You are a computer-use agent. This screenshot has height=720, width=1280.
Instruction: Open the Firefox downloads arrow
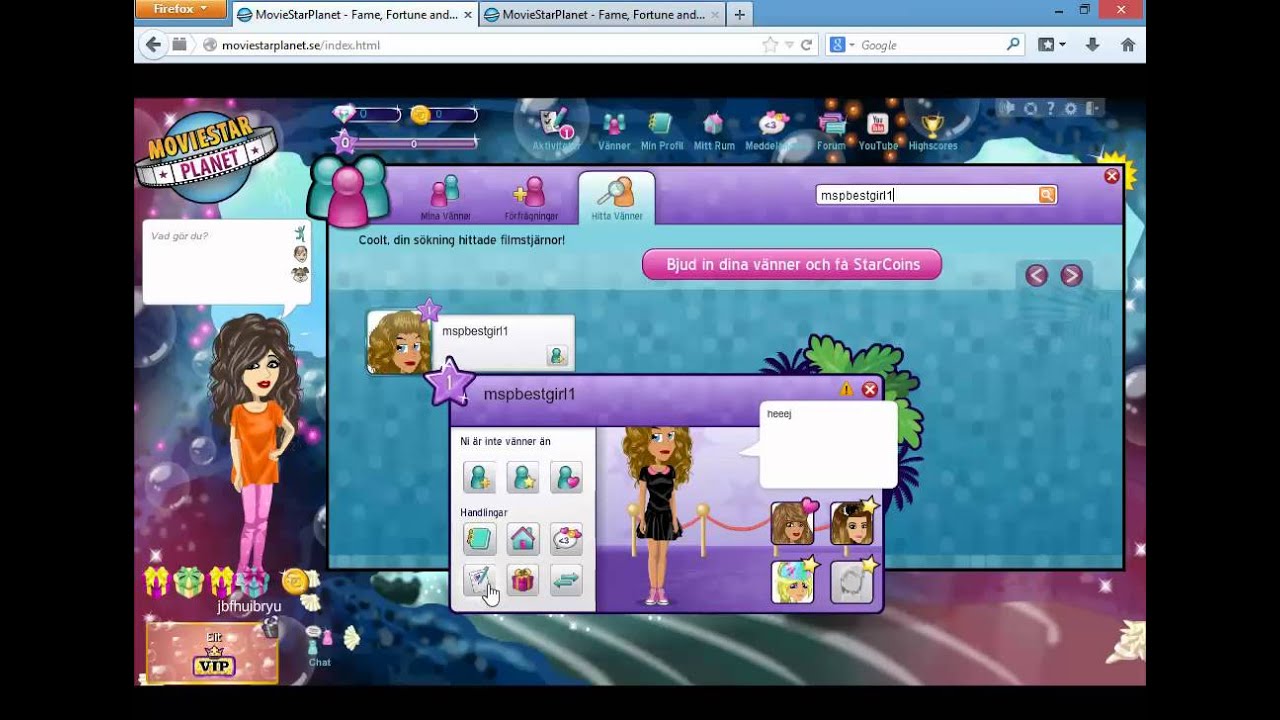tap(1092, 45)
